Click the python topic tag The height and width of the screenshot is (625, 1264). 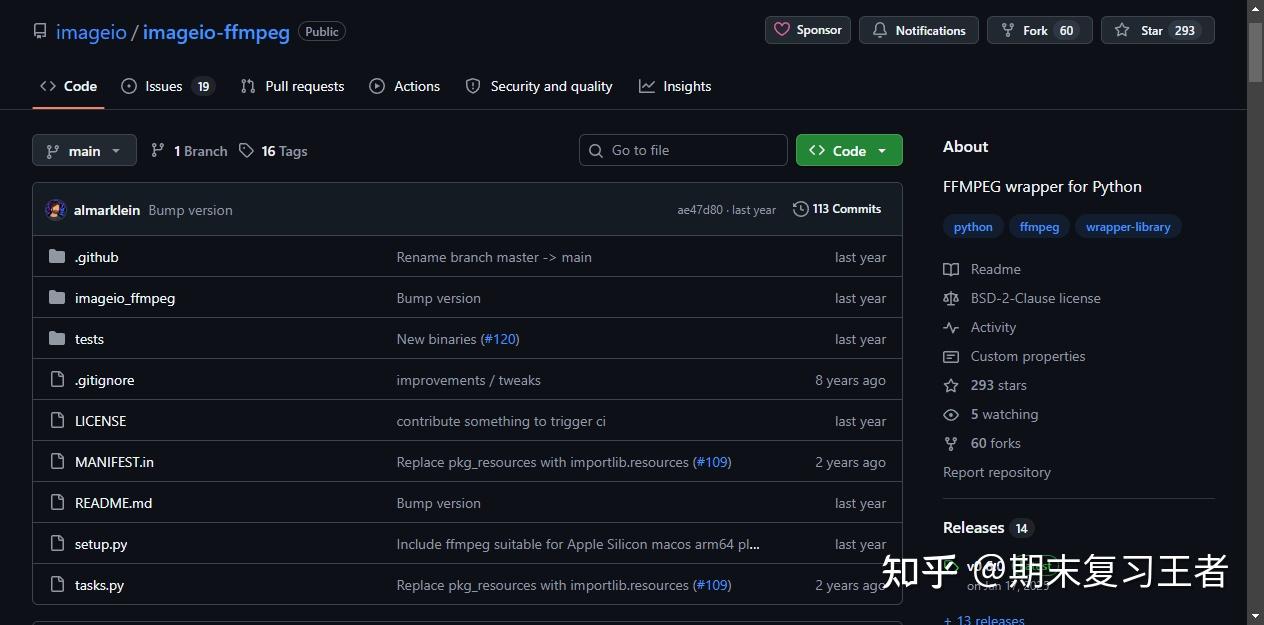pyautogui.click(x=973, y=227)
